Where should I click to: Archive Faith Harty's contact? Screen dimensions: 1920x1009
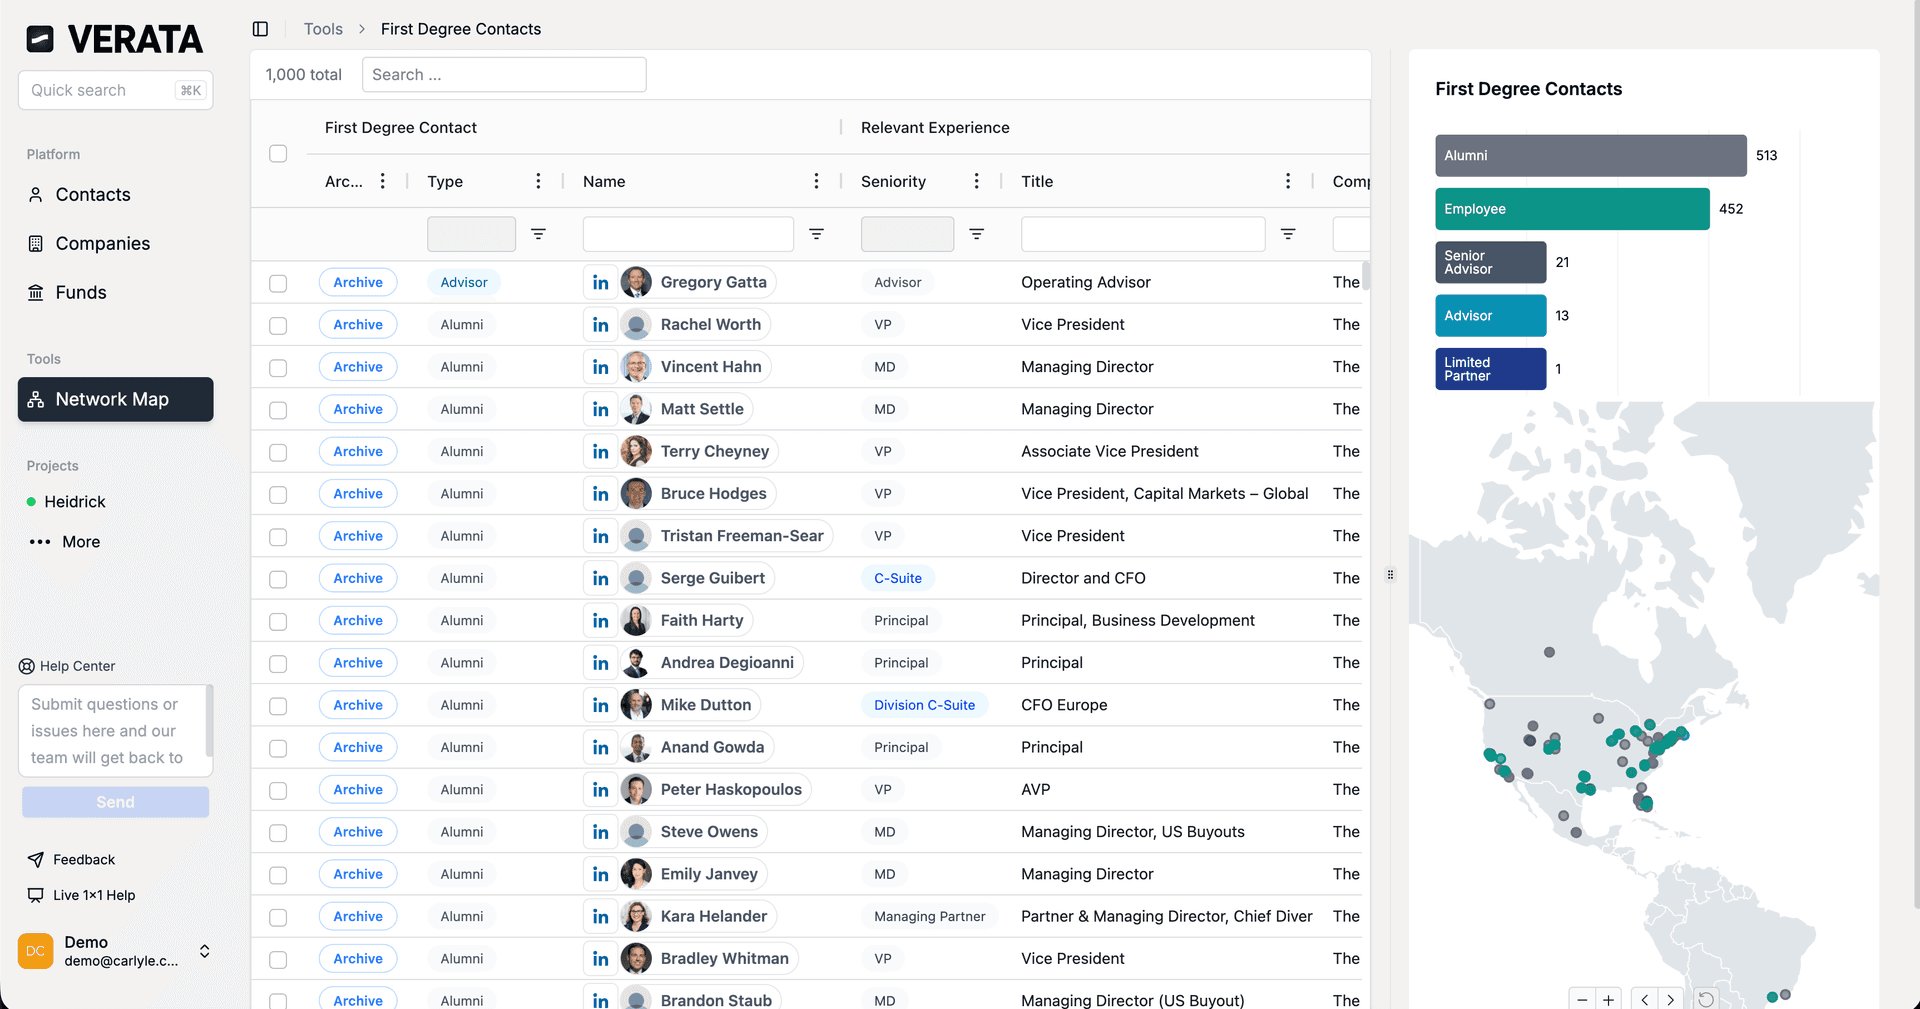point(358,621)
